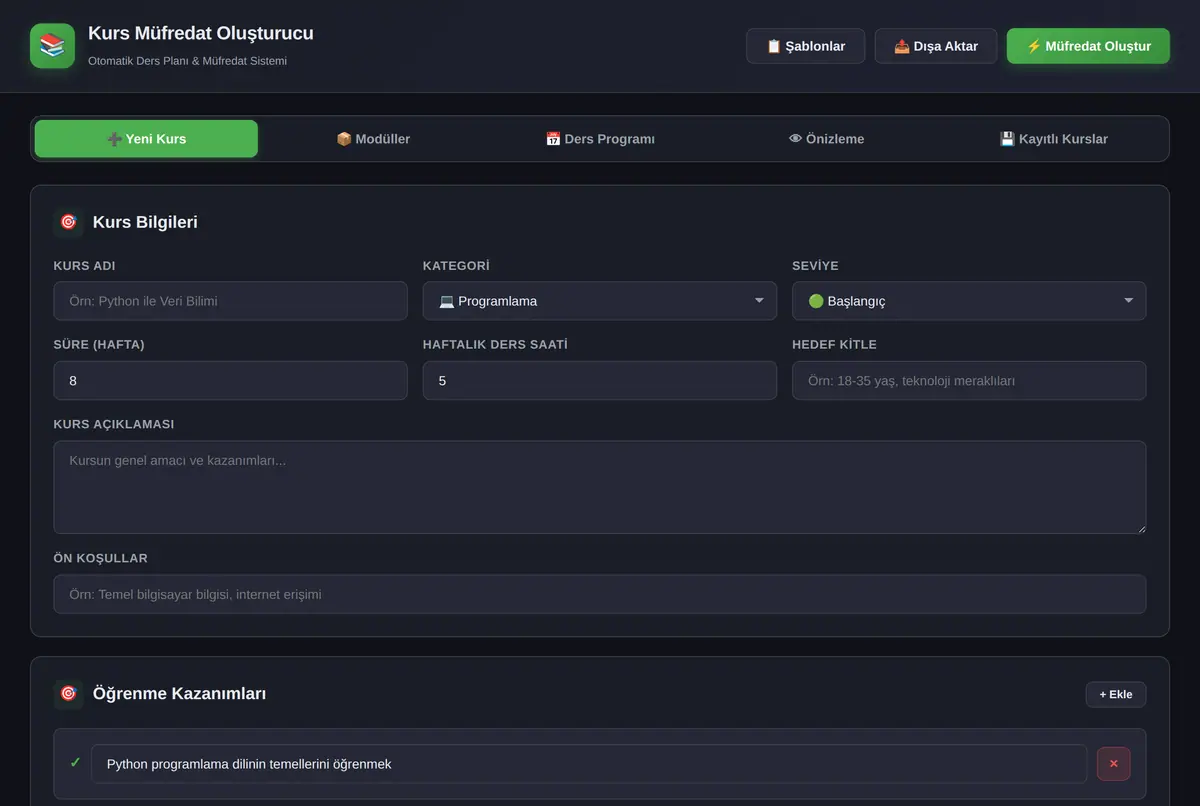Click the green Müfredat Oluştur button
The image size is (1200, 806).
point(1088,46)
